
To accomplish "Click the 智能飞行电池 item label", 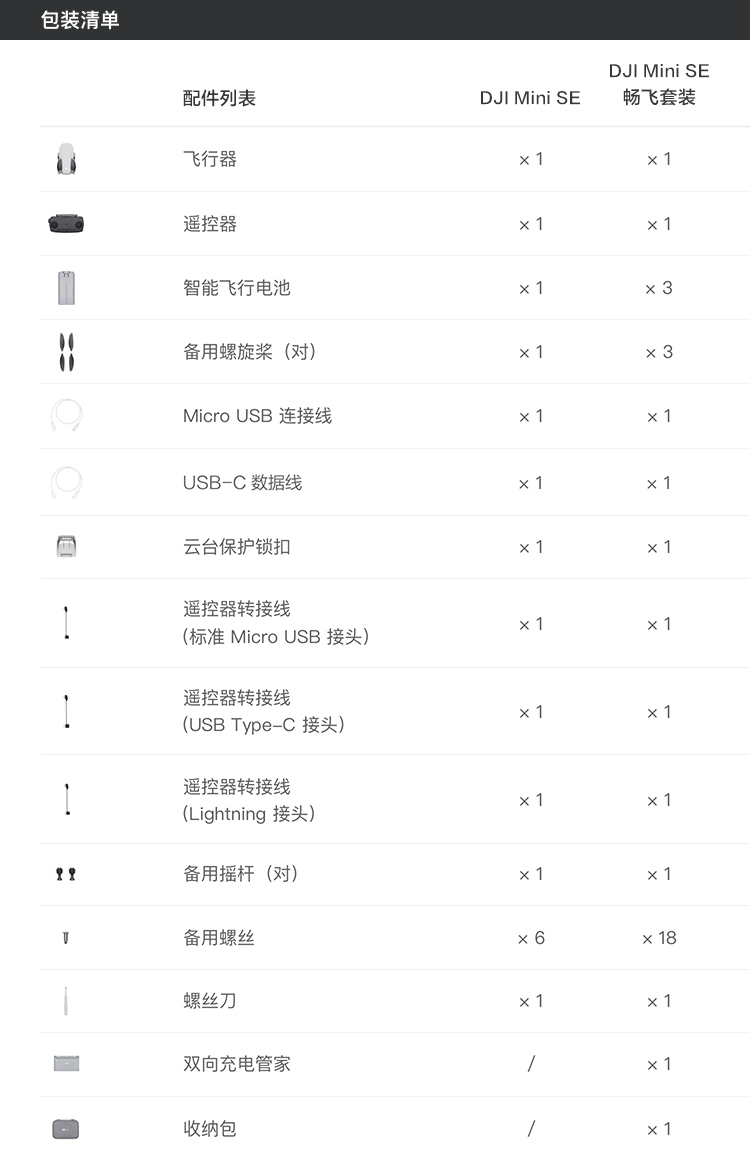I will click(x=237, y=288).
